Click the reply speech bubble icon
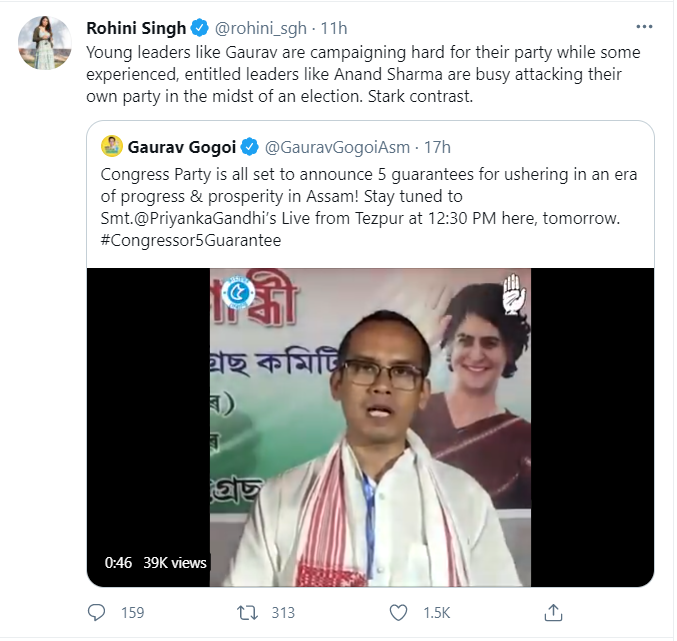 (x=97, y=611)
